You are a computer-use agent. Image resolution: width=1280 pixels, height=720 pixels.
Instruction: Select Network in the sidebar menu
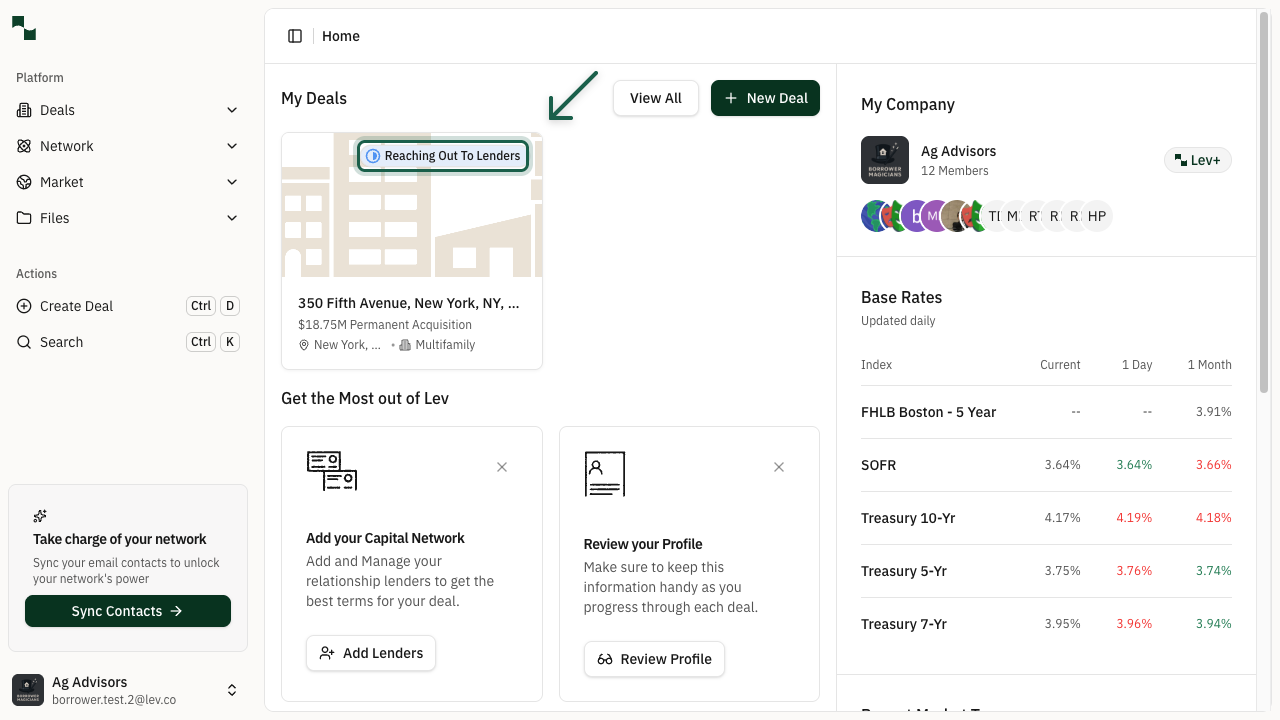tap(67, 146)
